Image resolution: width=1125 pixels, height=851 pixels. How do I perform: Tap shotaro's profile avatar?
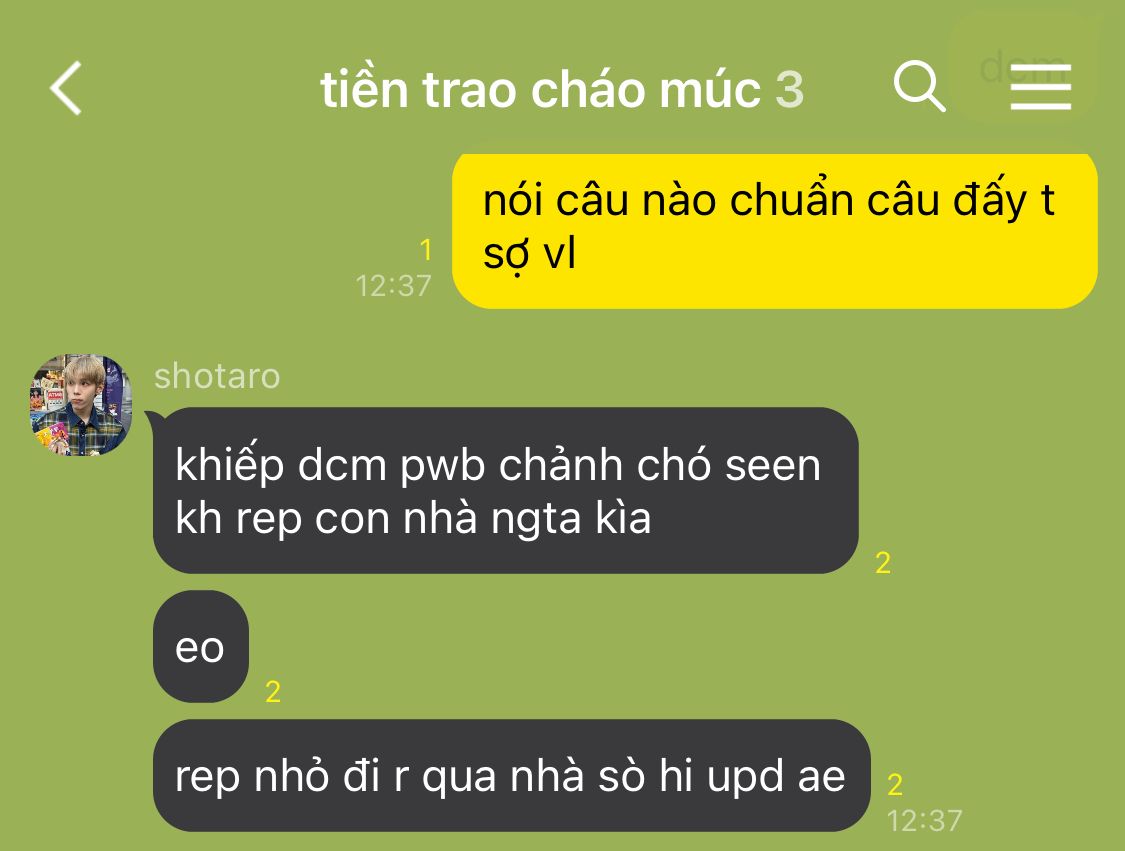tap(81, 405)
